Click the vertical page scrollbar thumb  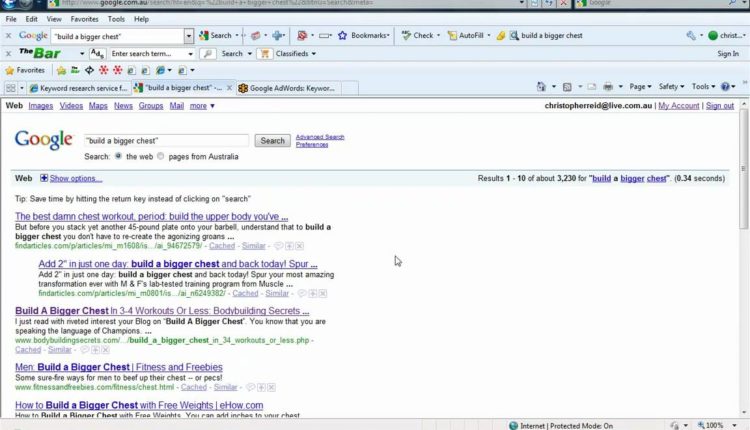[x=743, y=168]
